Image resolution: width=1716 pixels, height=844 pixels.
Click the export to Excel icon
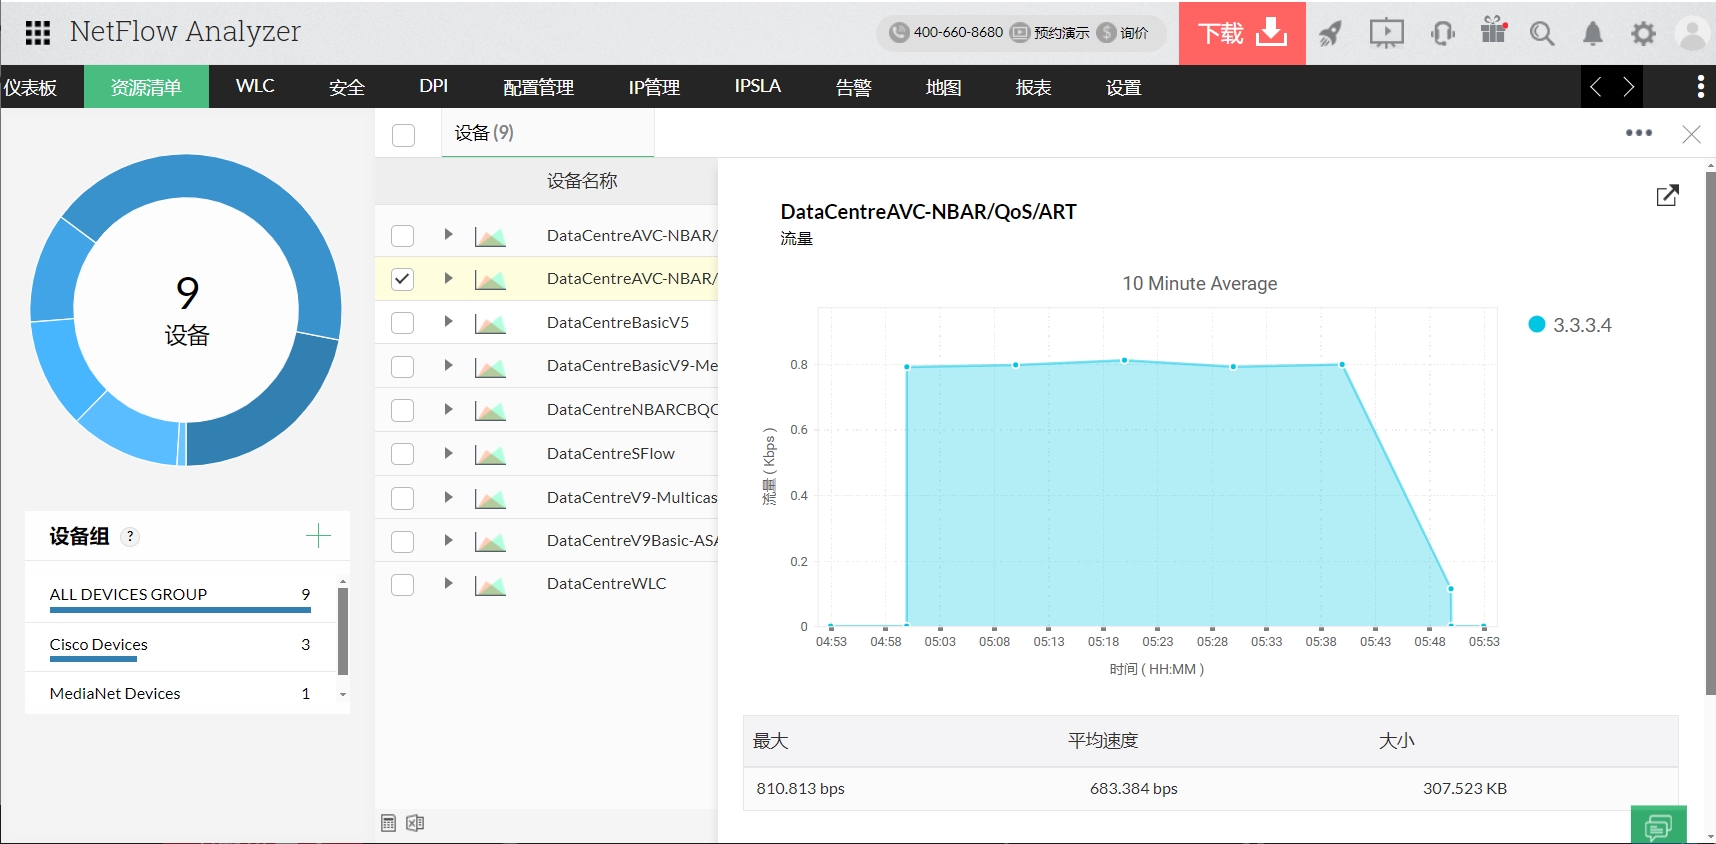click(x=415, y=823)
